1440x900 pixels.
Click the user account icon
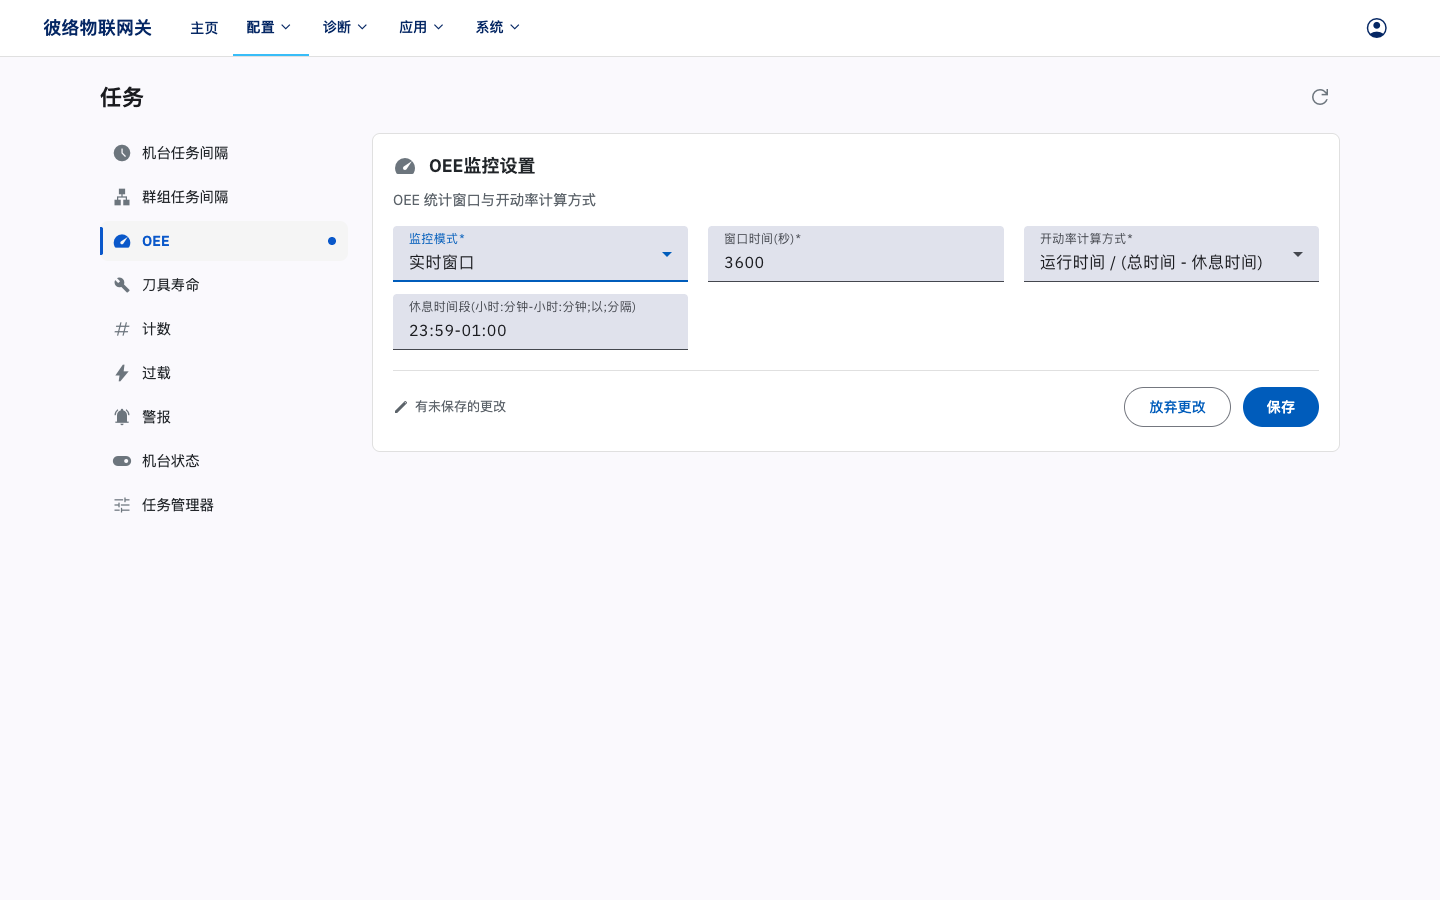[x=1376, y=28]
